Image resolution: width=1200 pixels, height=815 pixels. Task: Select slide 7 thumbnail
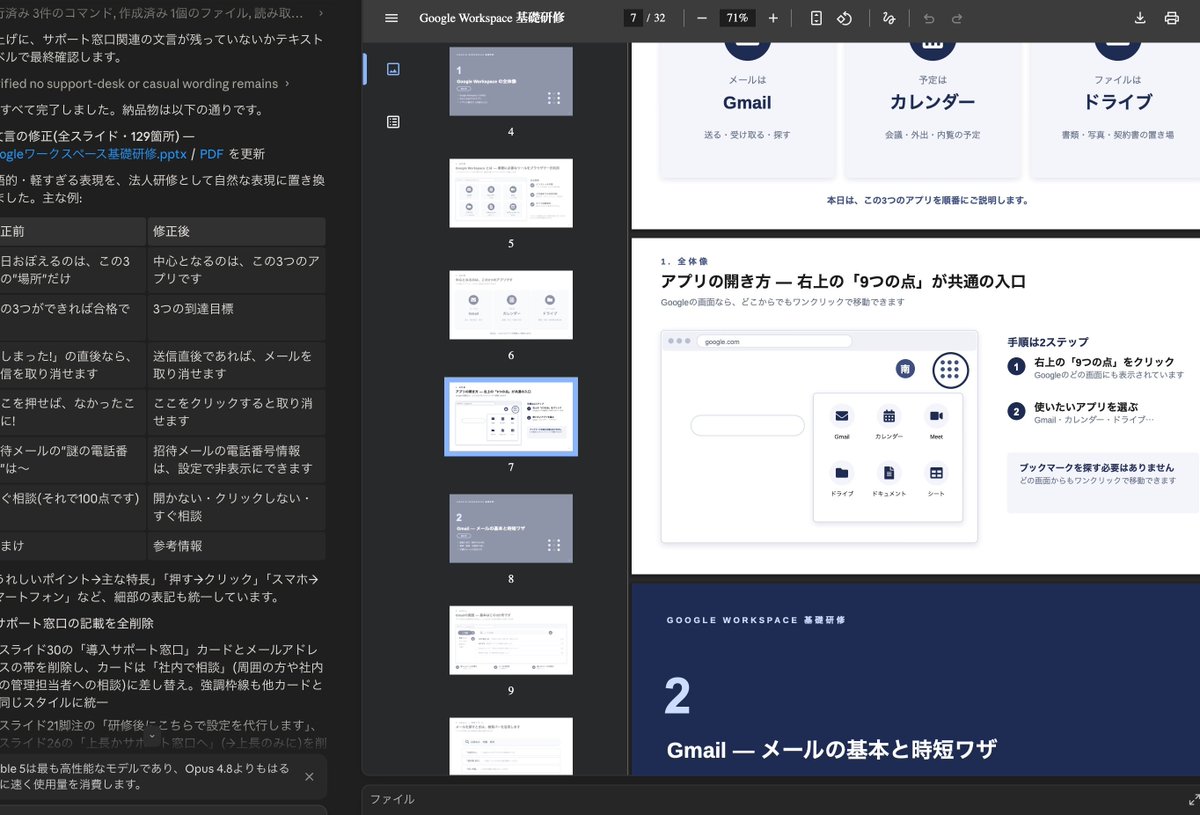[511, 416]
